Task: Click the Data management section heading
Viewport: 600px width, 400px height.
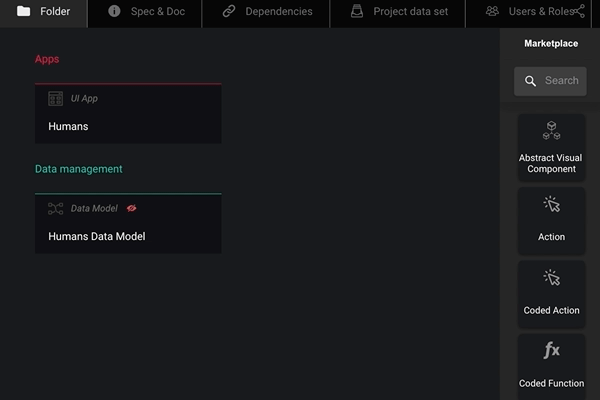Action: 78,169
